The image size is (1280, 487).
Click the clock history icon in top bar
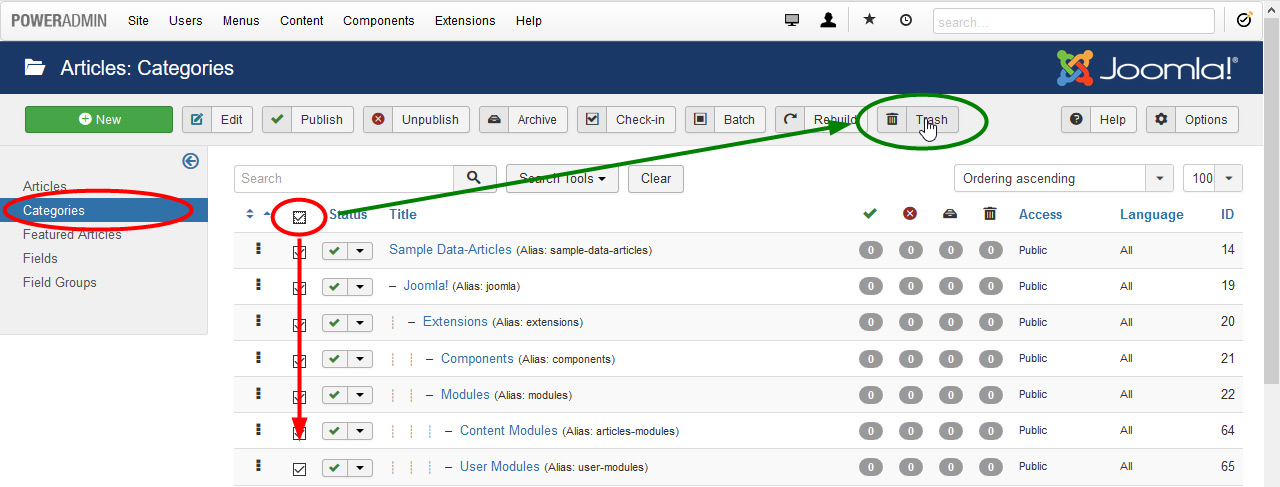tap(906, 20)
